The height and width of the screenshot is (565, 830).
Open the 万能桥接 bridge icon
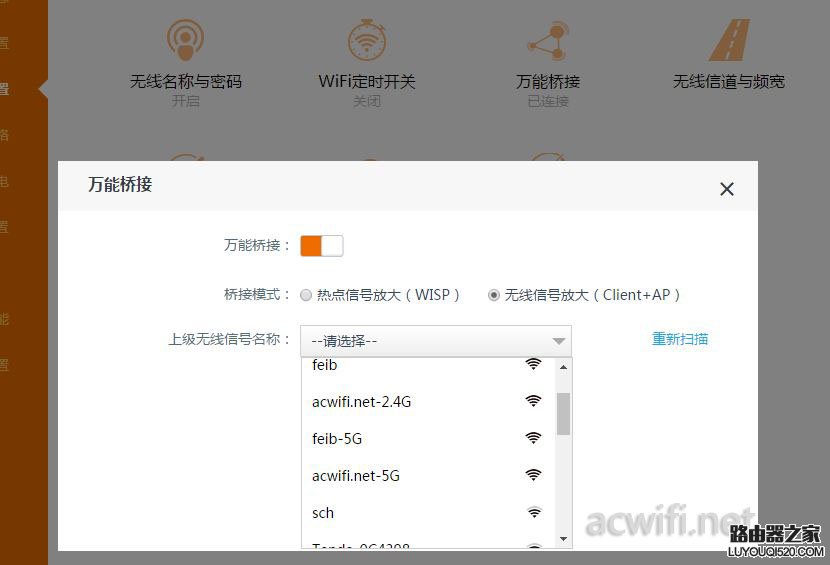[x=547, y=41]
